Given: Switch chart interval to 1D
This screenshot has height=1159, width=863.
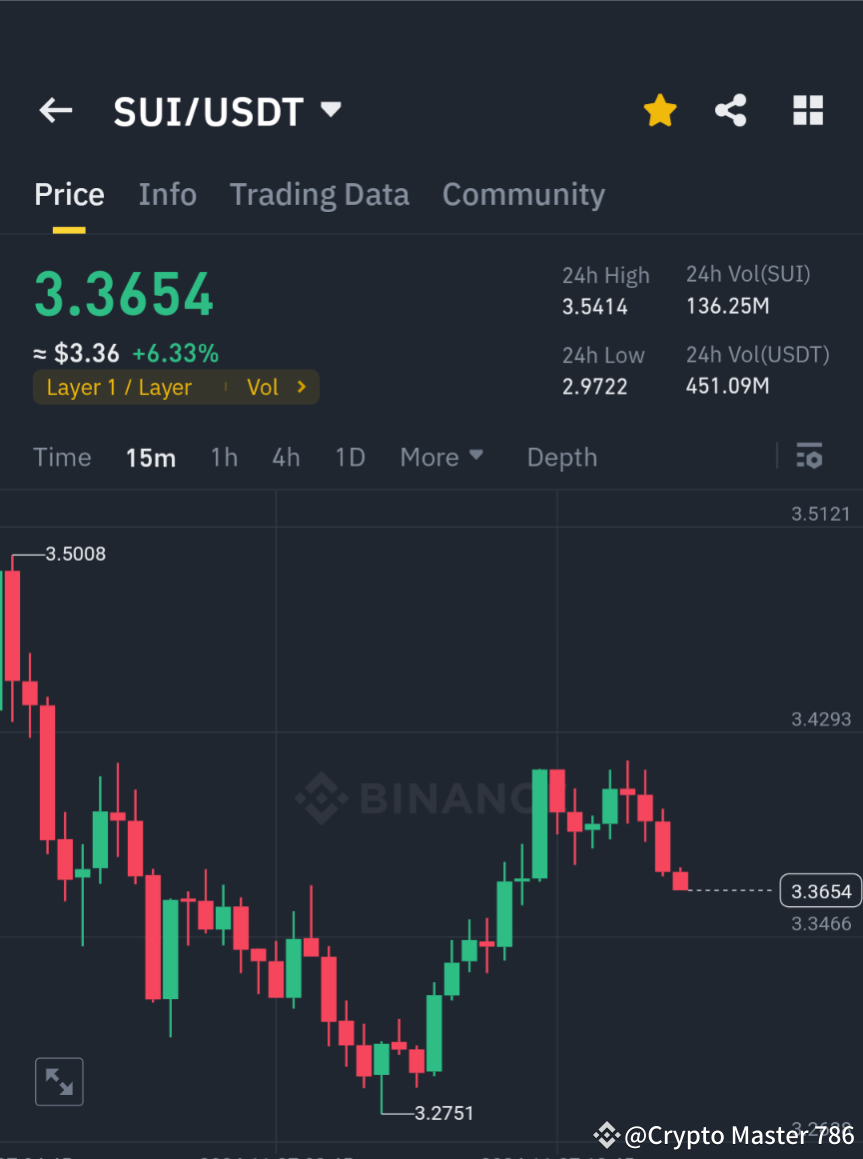Looking at the screenshot, I should pos(350,456).
